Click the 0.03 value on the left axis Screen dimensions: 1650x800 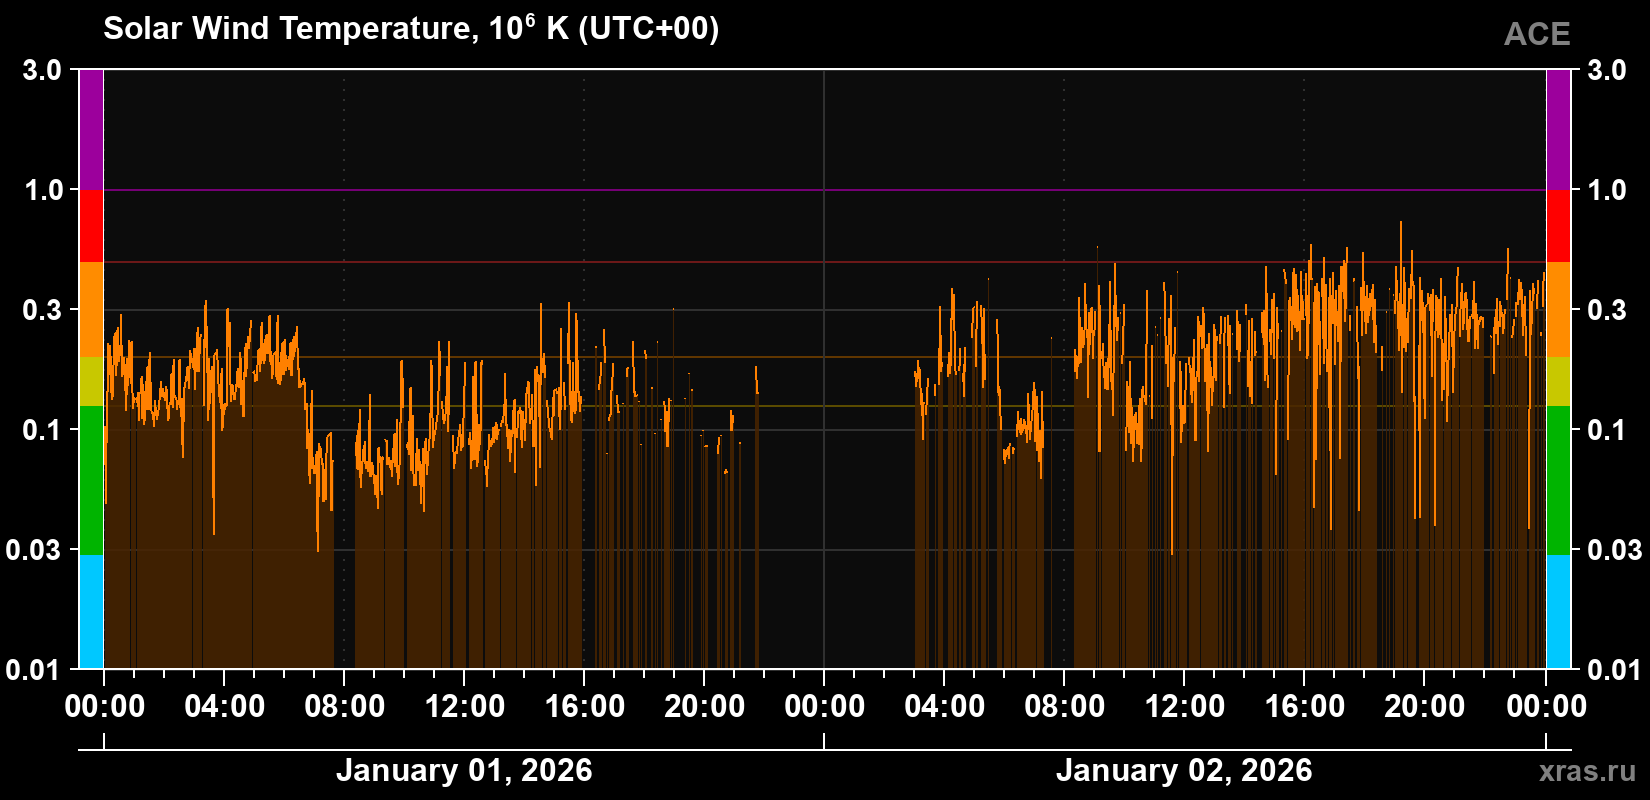(x=34, y=550)
